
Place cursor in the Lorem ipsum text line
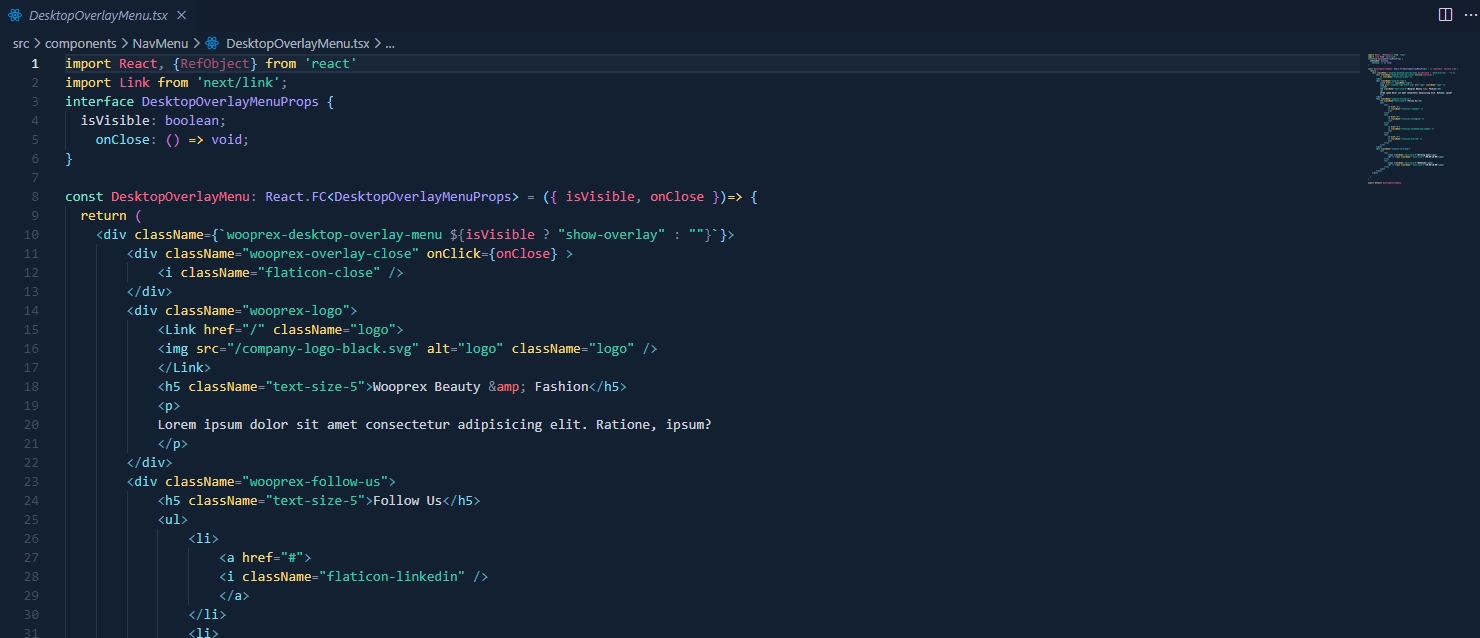pos(434,424)
